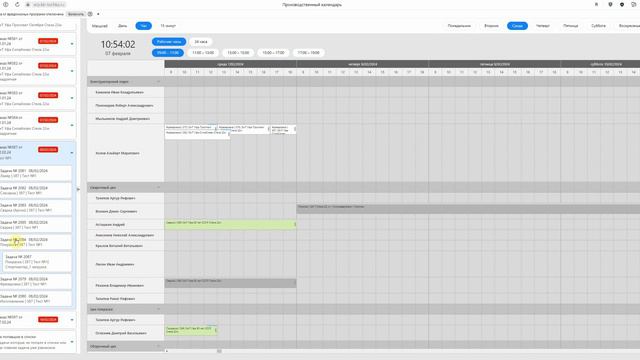Expand the last order card below task №2080
Image resolution: width=640 pixels, height=360 pixels.
(72, 320)
